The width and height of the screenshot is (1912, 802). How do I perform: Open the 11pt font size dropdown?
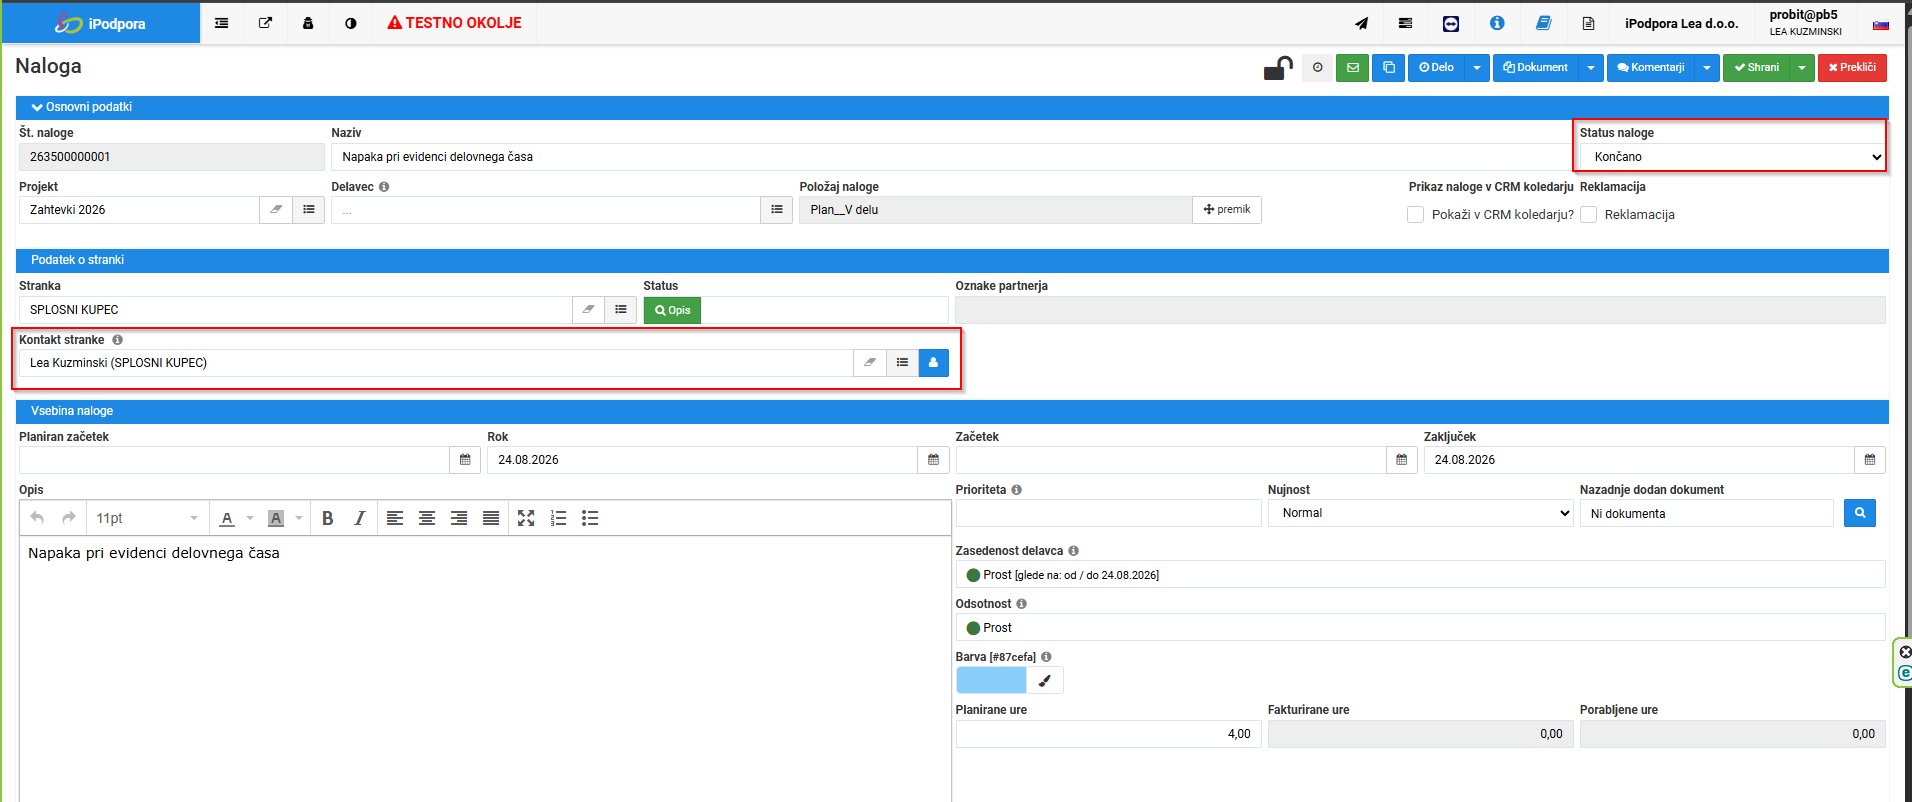(x=147, y=518)
